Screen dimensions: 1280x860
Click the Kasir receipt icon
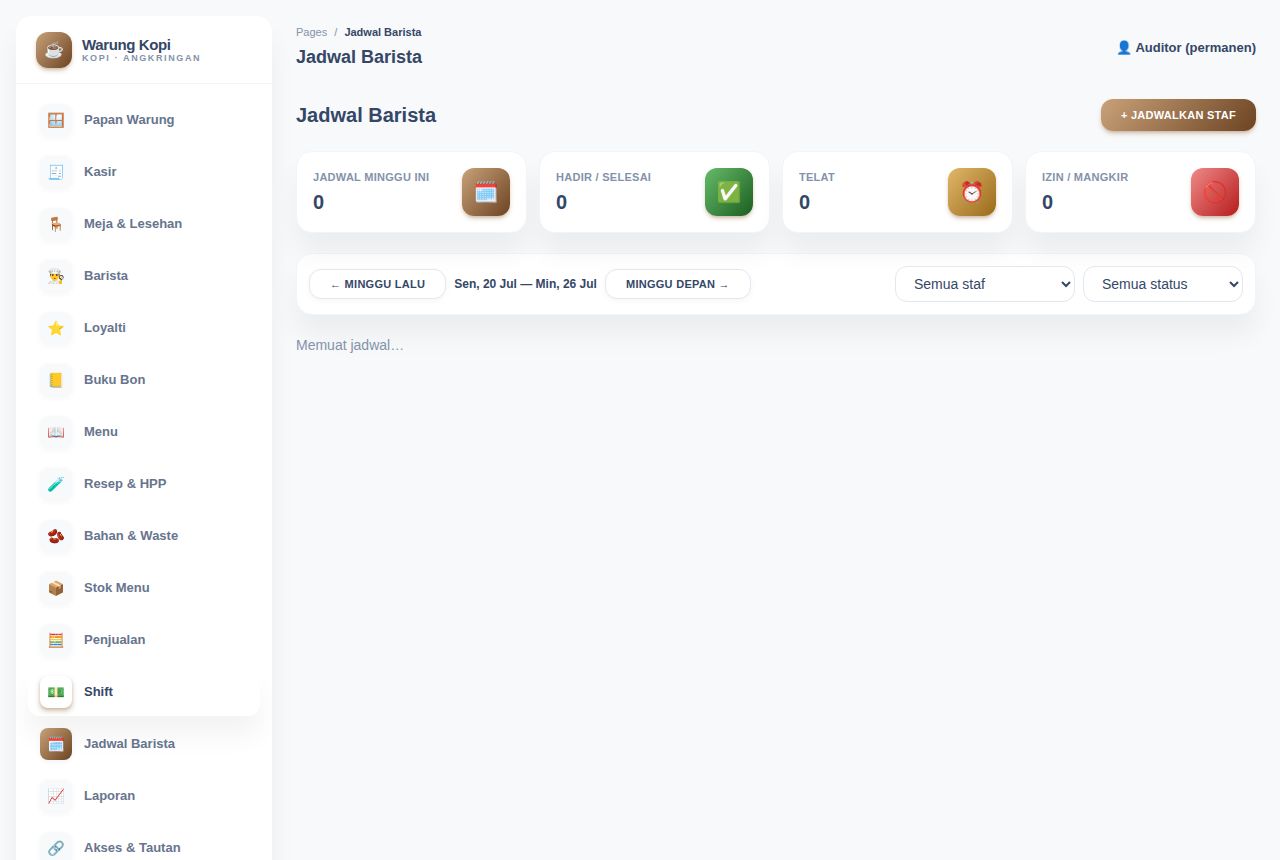[x=56, y=172]
